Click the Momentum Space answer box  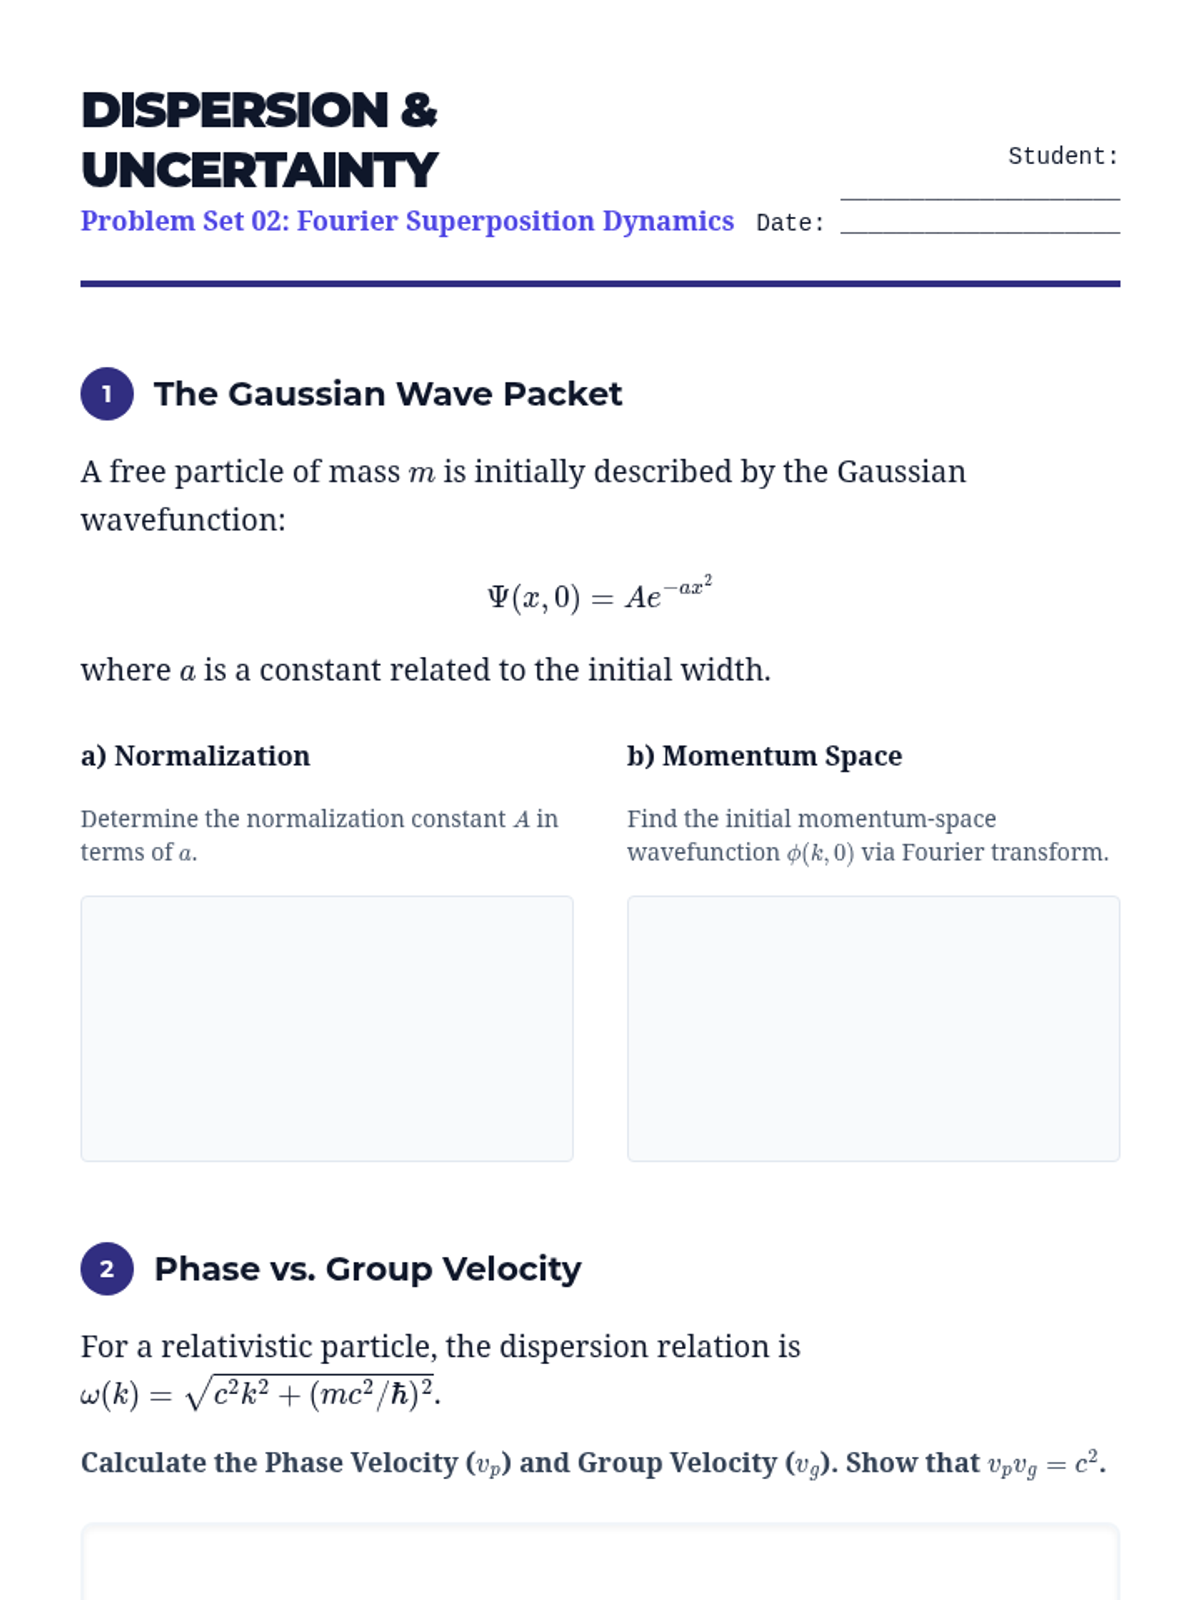pyautogui.click(x=872, y=1028)
